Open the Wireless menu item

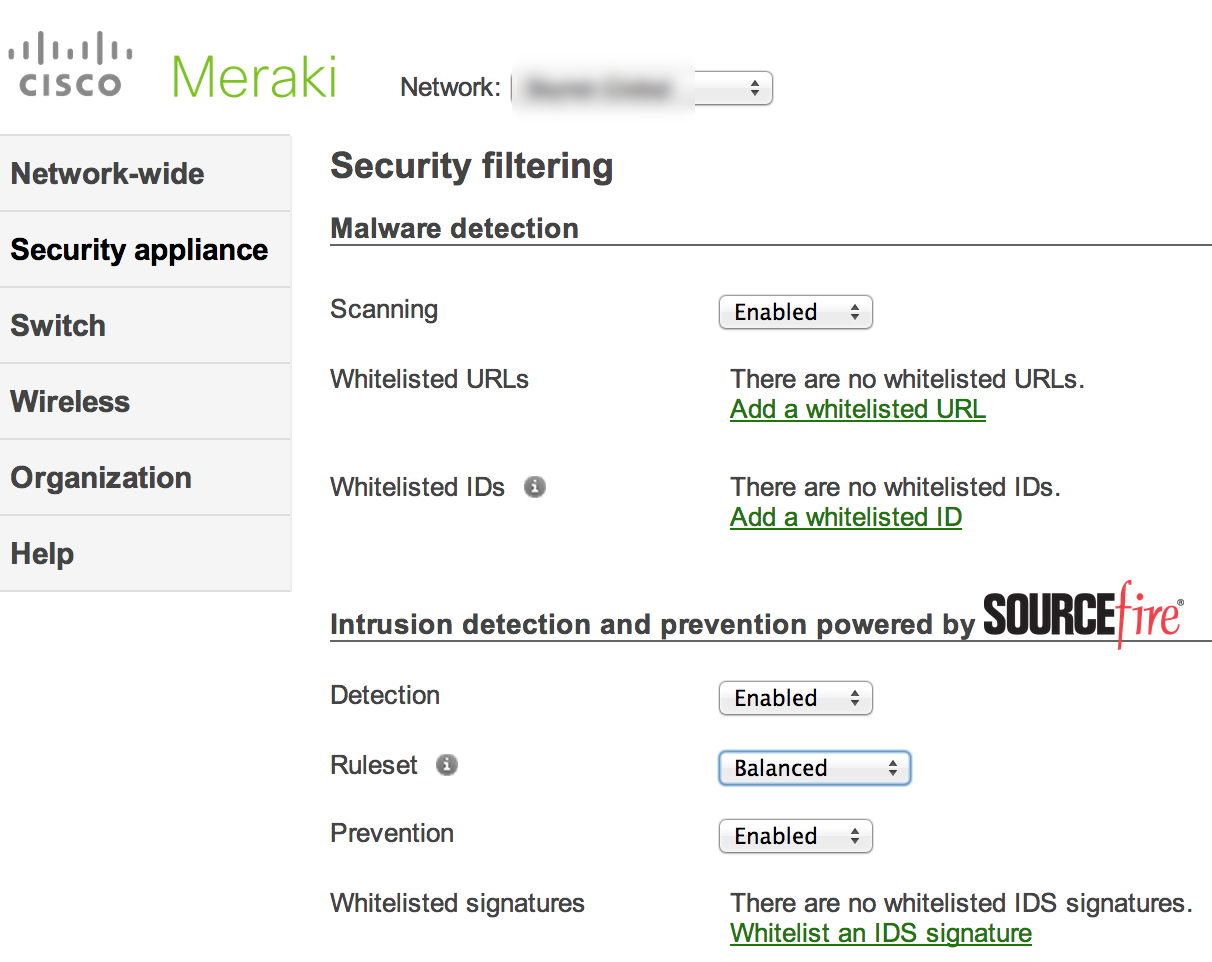click(70, 402)
